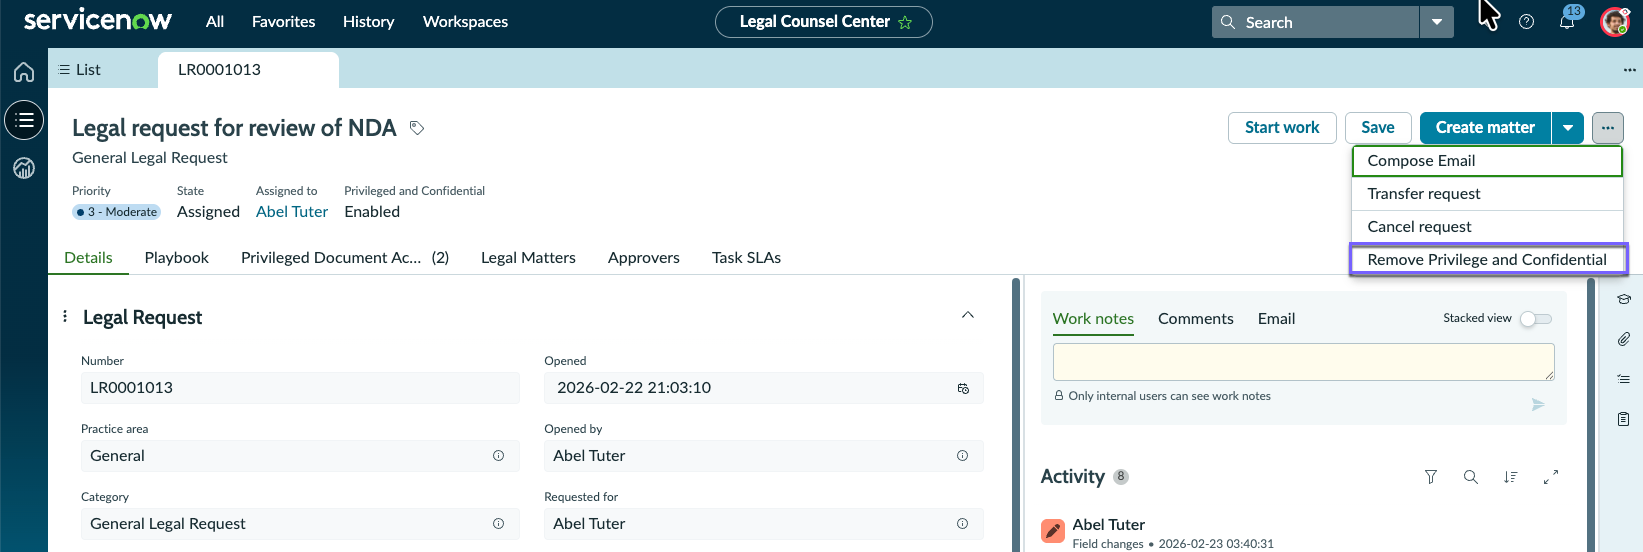Open the Legal Counsel Center pill
Image resolution: width=1643 pixels, height=552 pixels.
(824, 22)
